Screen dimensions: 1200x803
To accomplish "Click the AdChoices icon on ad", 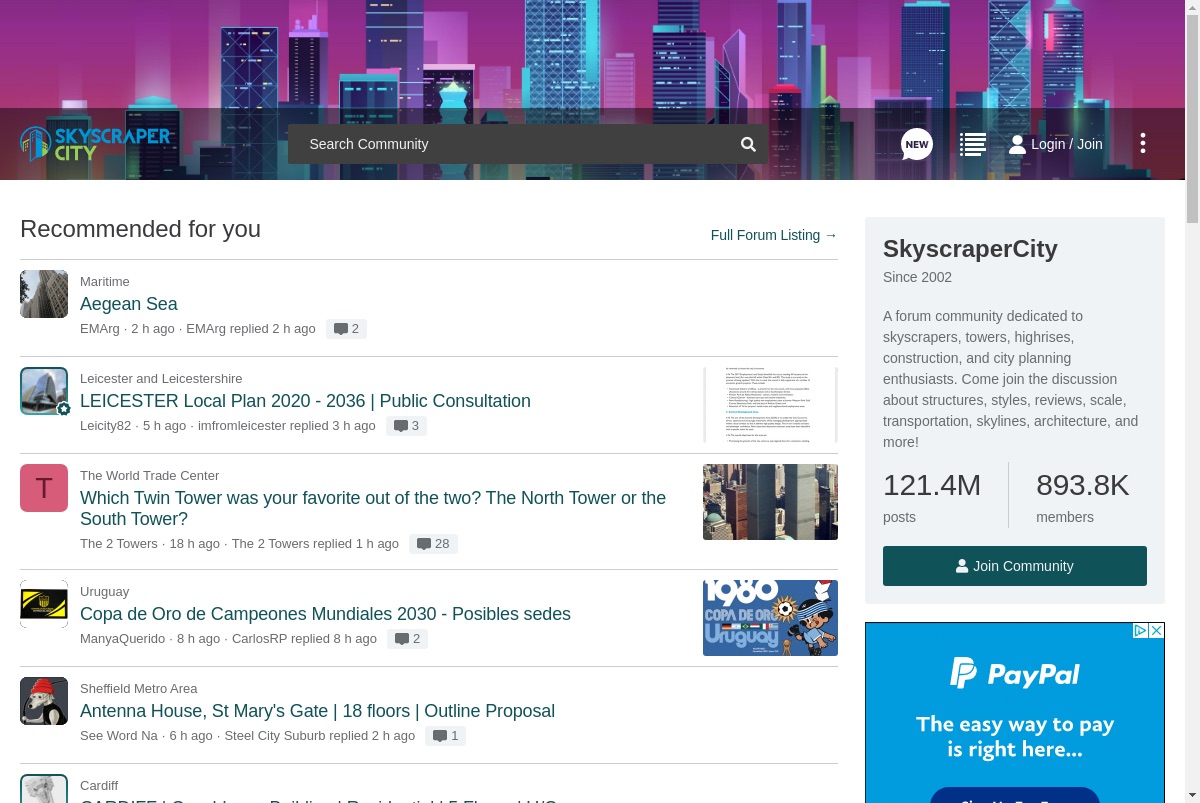I will [x=1139, y=631].
